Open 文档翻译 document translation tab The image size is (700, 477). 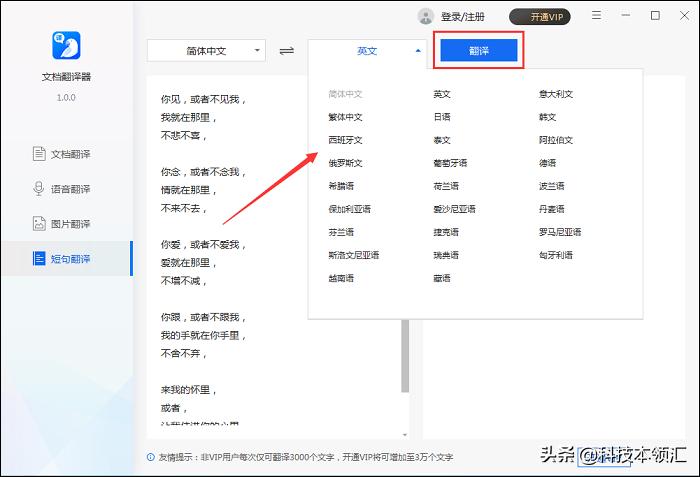point(67,154)
